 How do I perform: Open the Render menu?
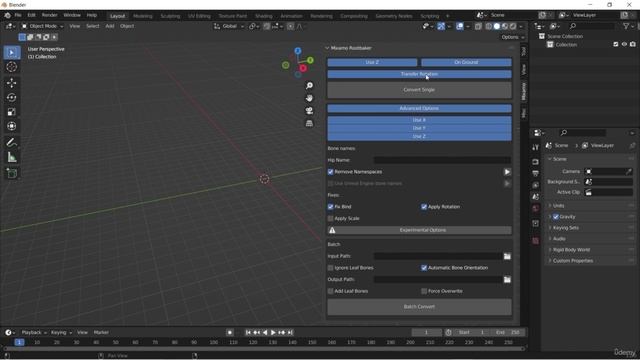coord(49,15)
